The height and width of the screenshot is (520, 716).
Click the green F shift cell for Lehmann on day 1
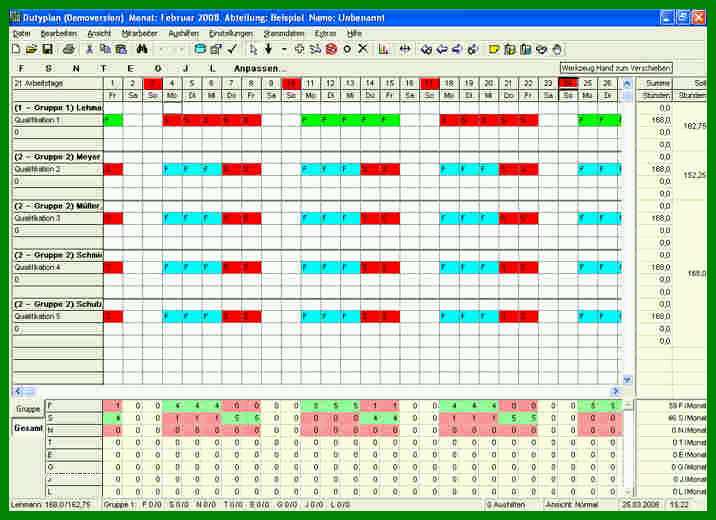pos(113,120)
